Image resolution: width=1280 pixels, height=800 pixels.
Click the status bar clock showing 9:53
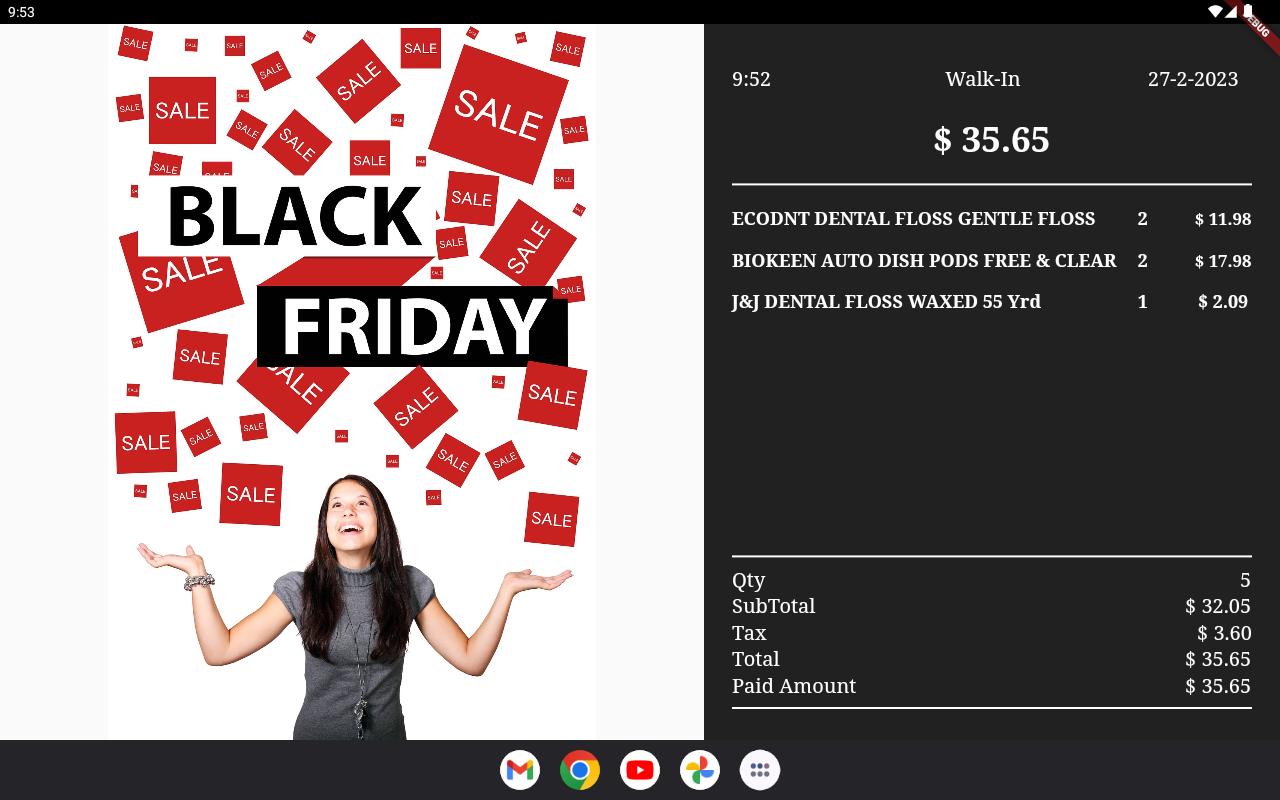(21, 12)
